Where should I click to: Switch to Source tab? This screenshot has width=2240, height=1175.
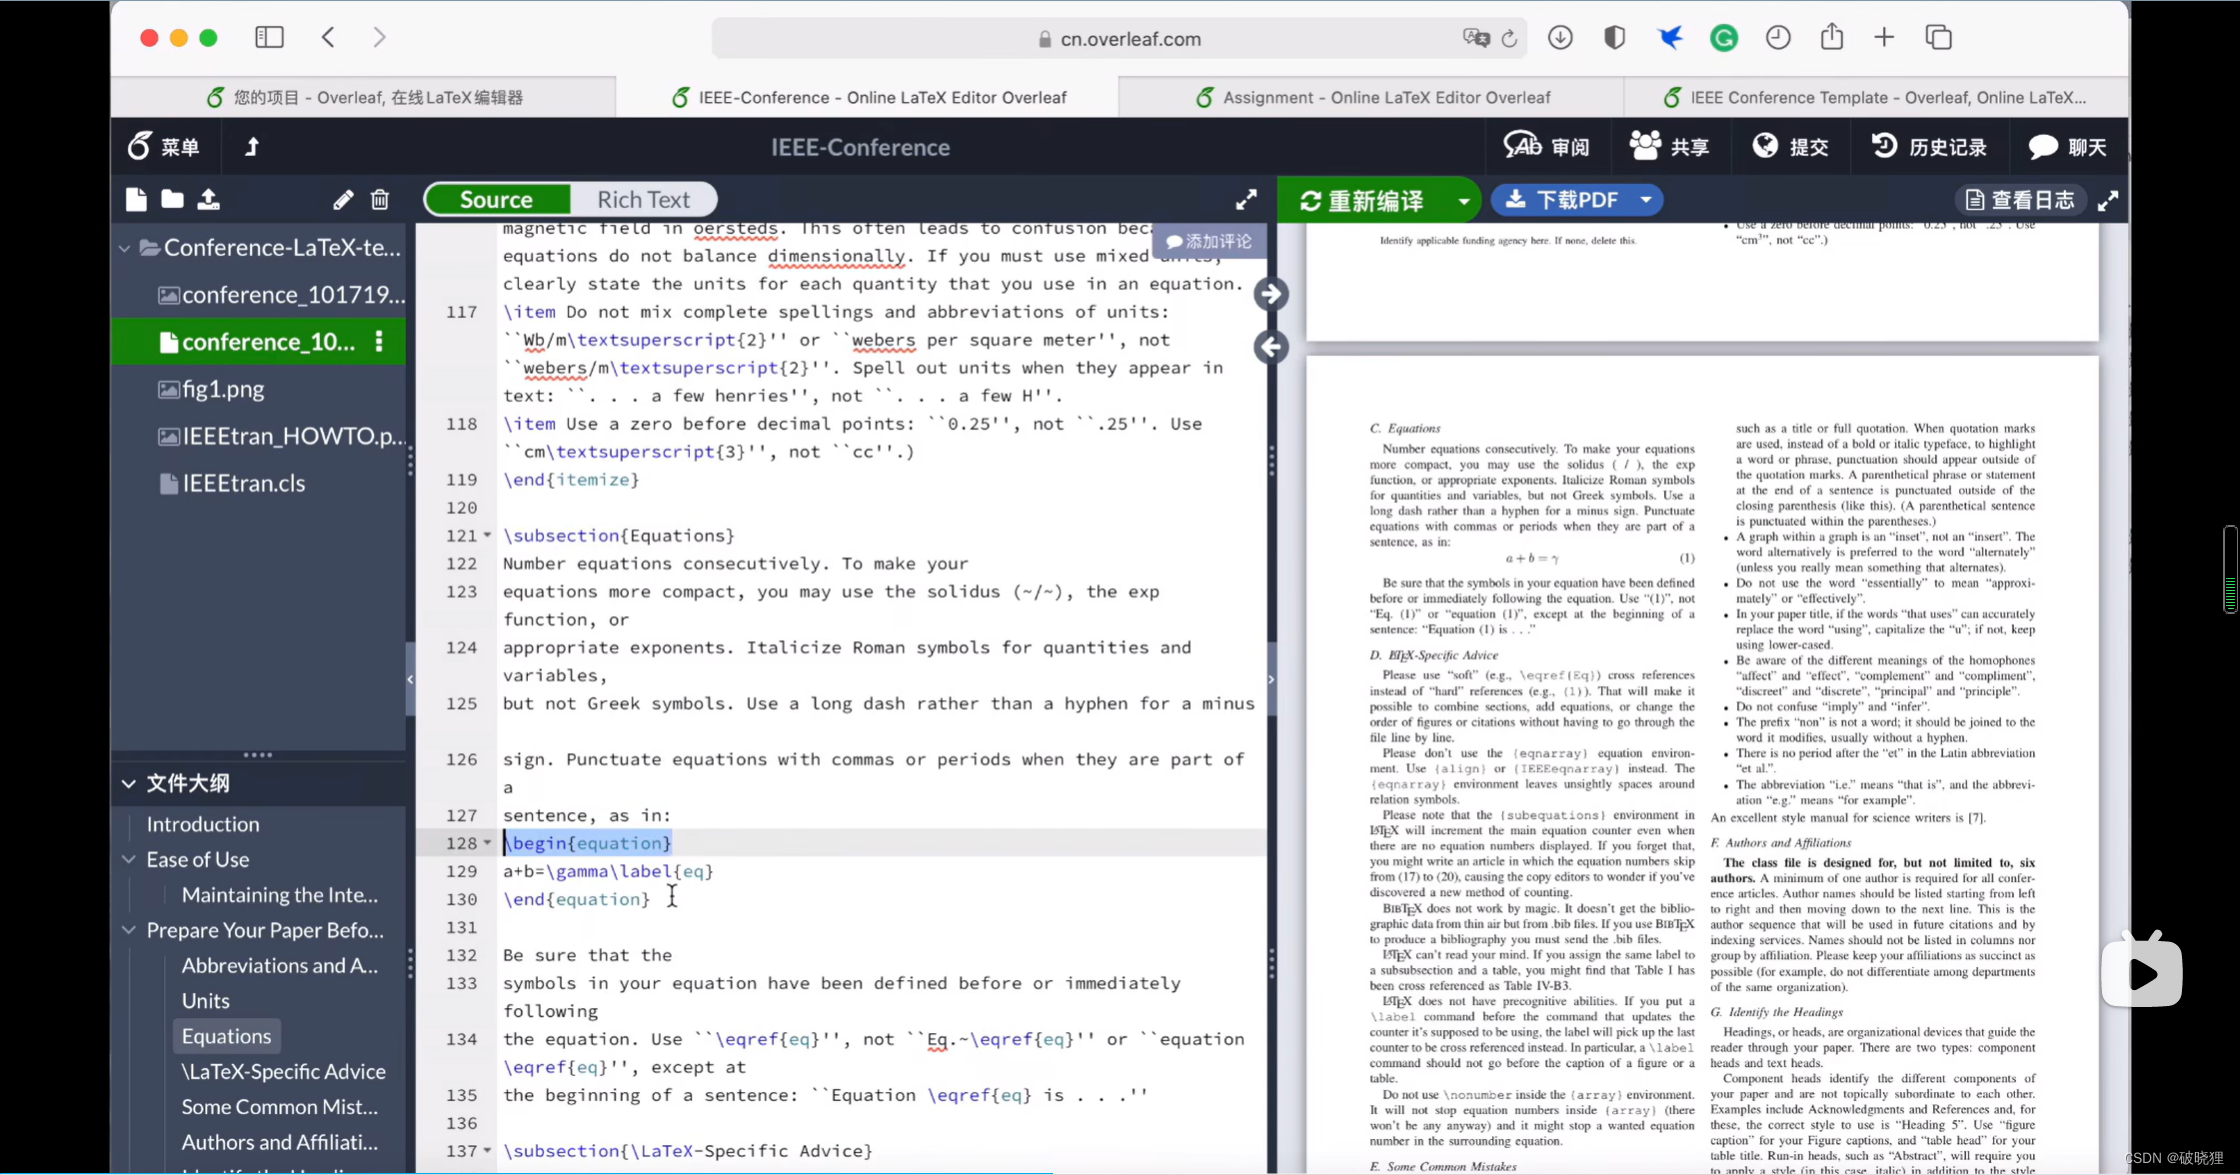(495, 199)
